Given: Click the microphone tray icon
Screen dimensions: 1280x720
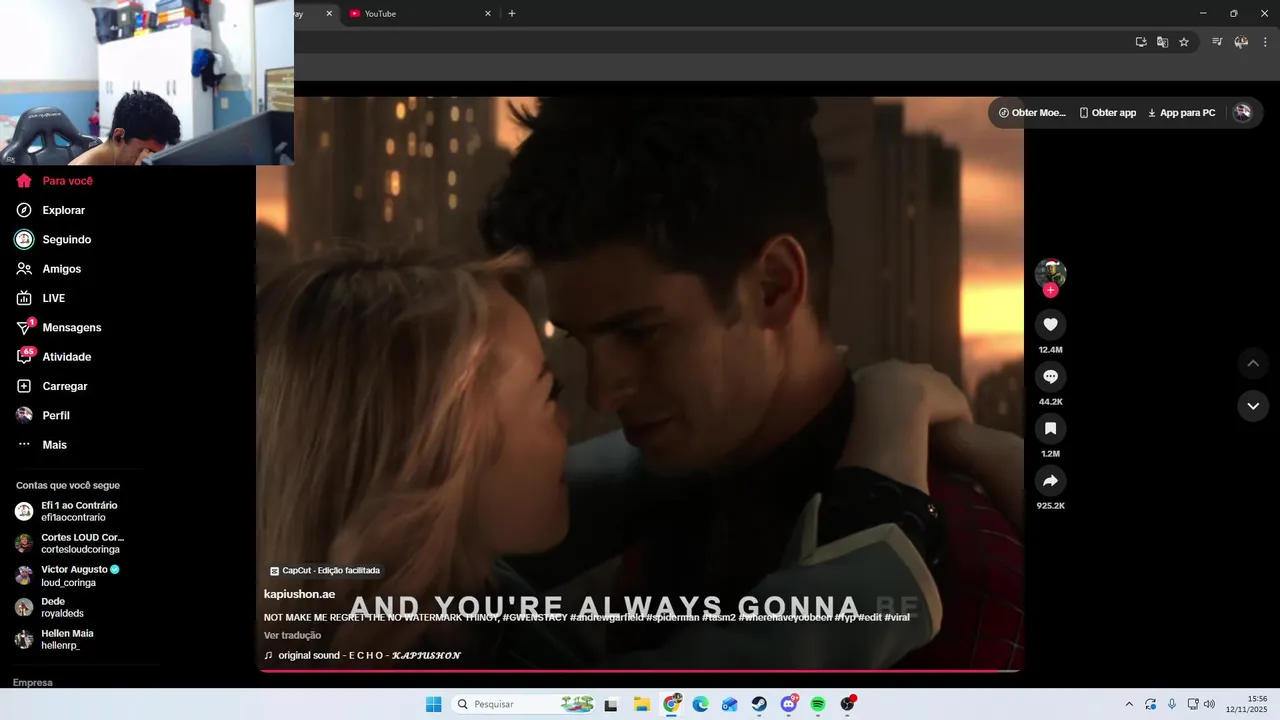Looking at the screenshot, I should 1172,704.
